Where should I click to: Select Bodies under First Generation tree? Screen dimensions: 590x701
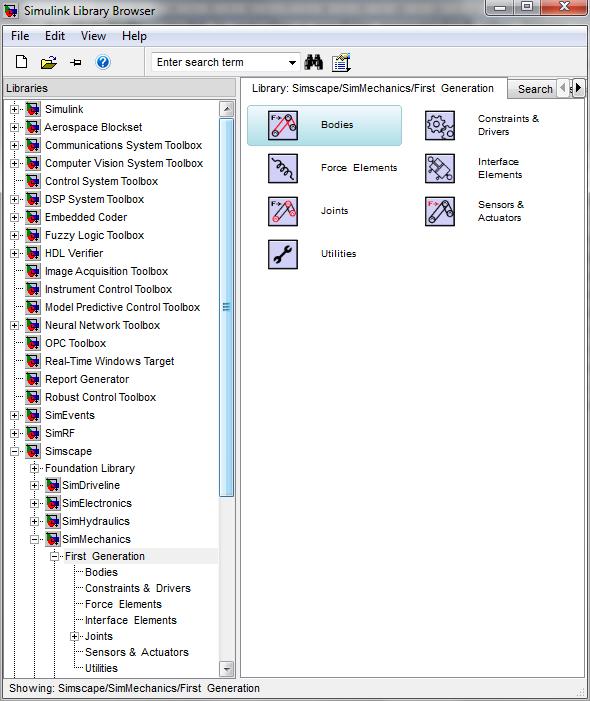click(x=101, y=572)
